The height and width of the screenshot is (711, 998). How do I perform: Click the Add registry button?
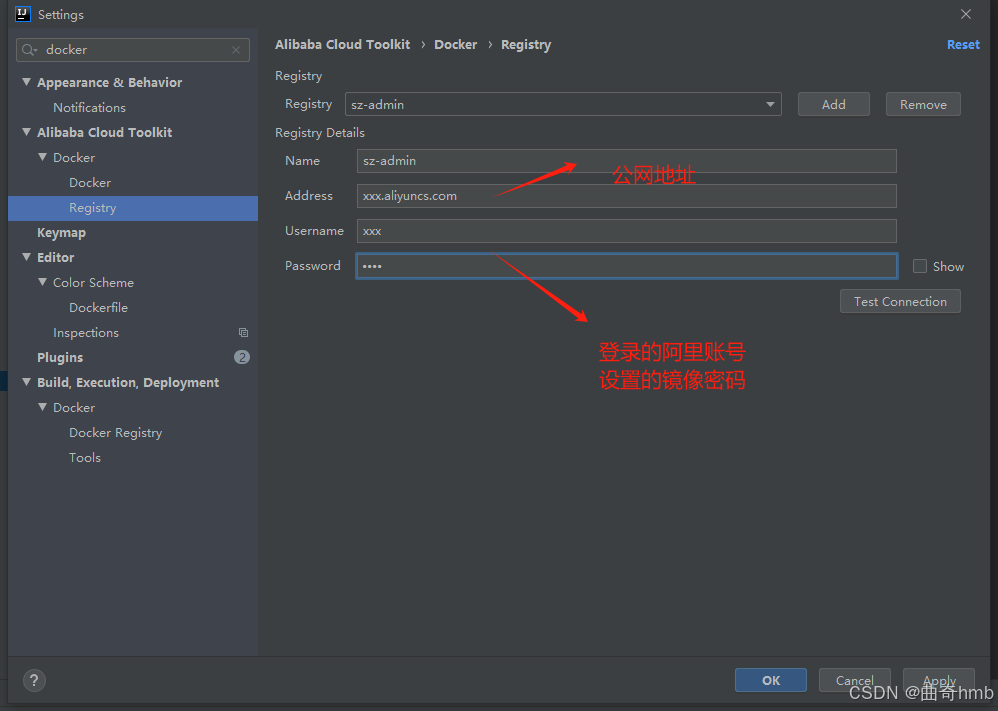(834, 104)
